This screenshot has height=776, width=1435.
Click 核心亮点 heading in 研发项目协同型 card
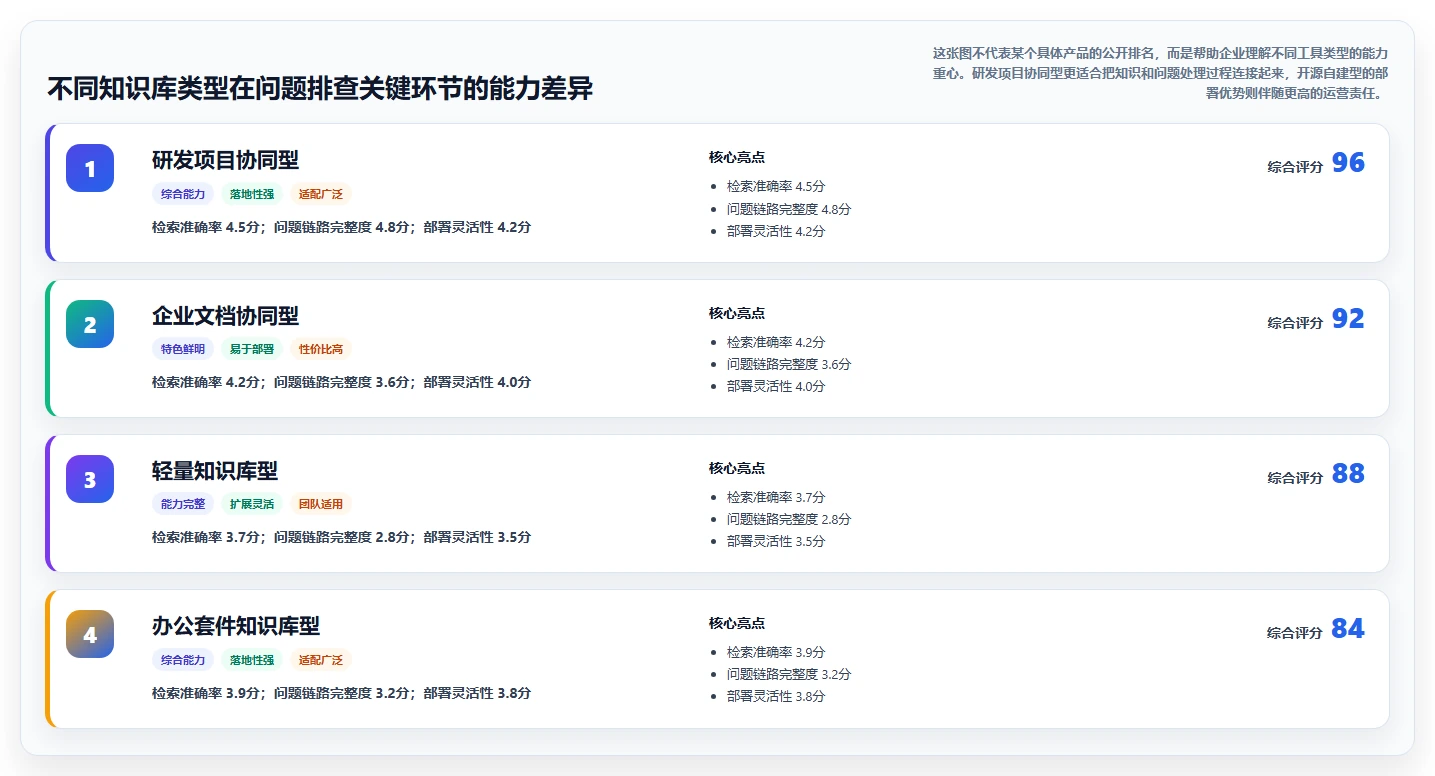pyautogui.click(x=737, y=157)
